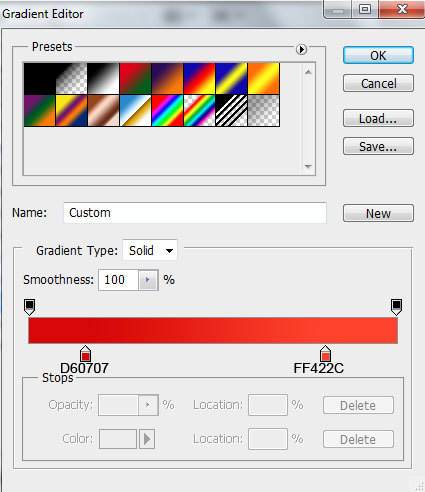This screenshot has width=425, height=492.
Task: Open the Gradient Type dropdown
Action: click(x=150, y=250)
